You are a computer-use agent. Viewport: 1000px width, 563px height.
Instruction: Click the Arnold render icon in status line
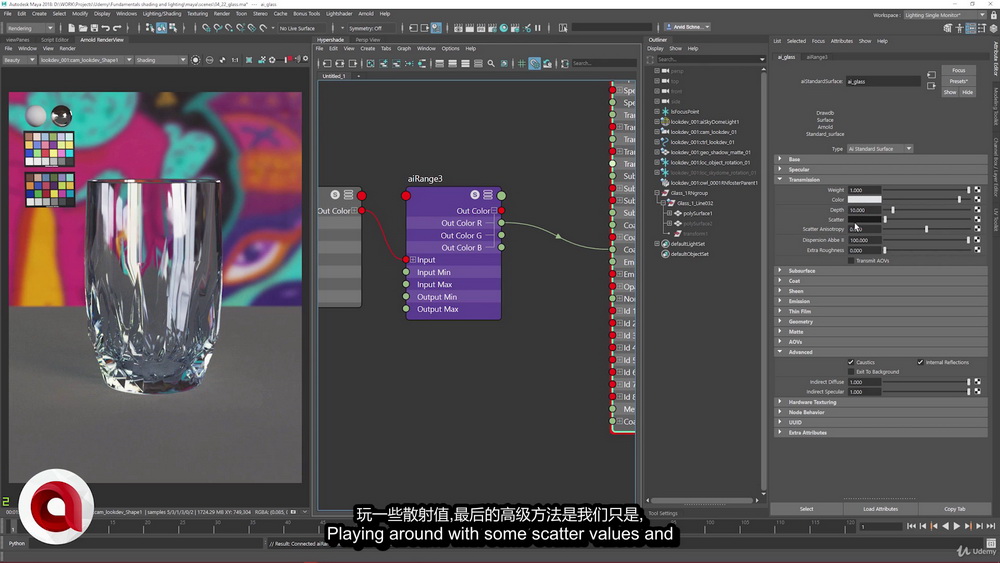(504, 28)
